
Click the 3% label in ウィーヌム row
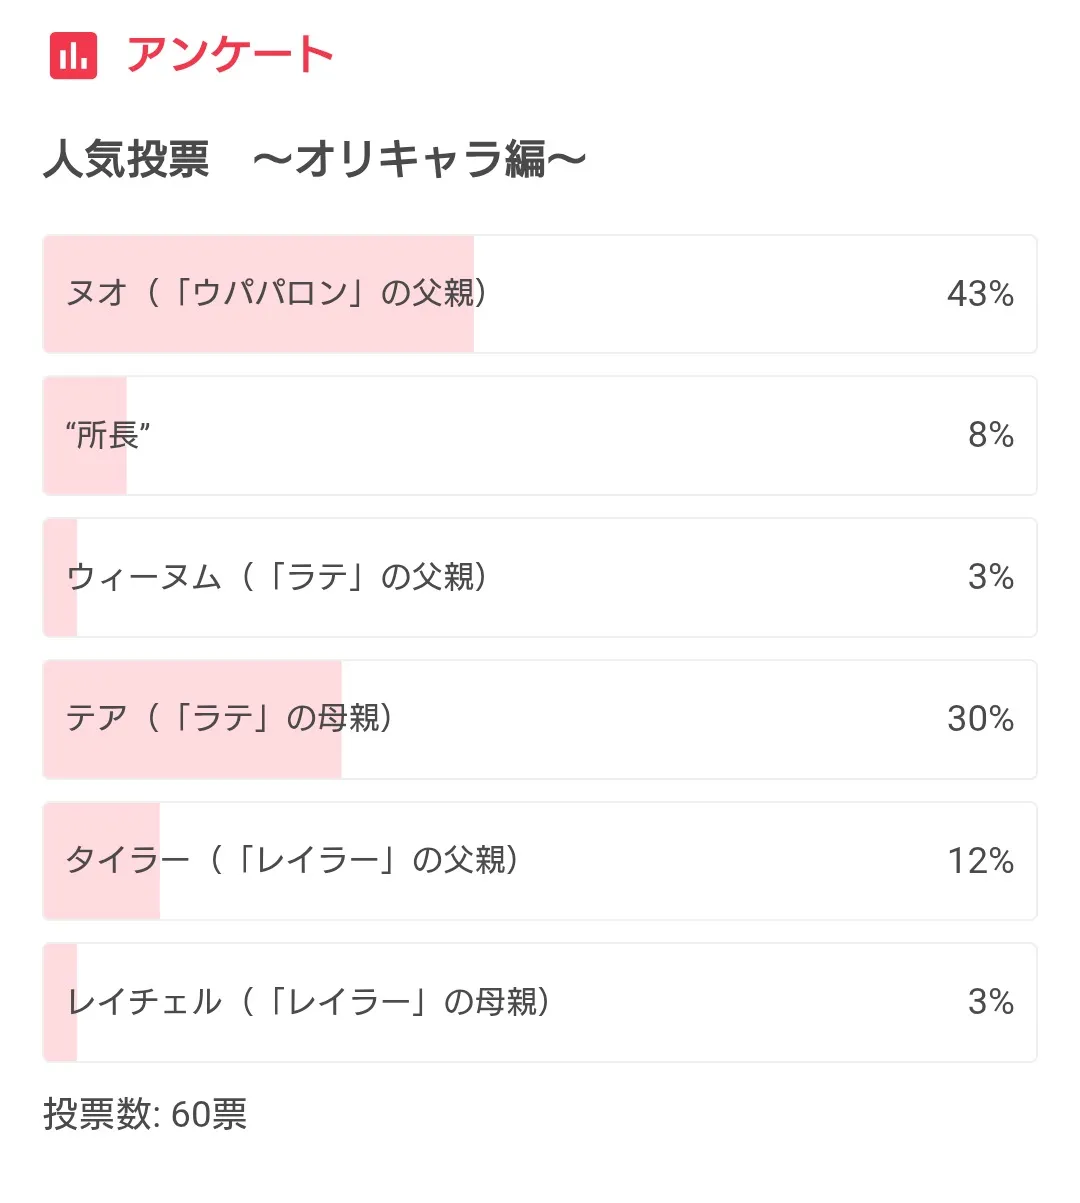990,577
